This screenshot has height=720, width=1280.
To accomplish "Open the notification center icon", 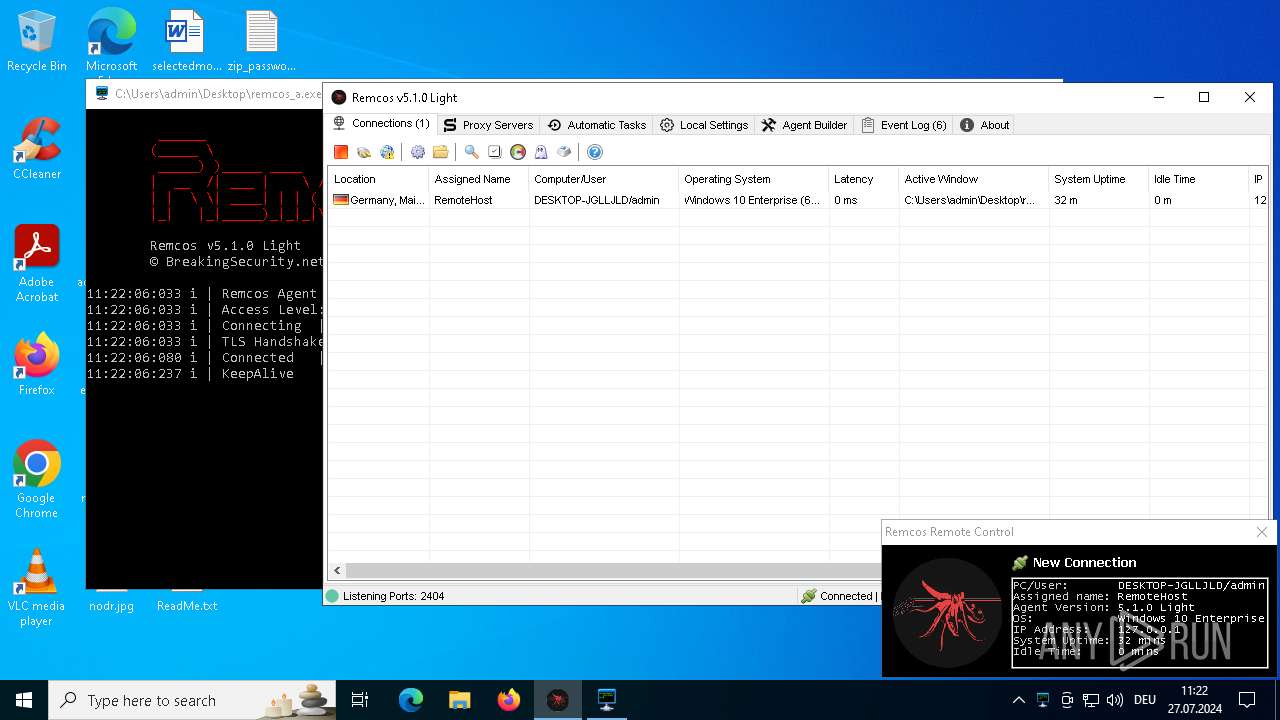I will tap(1247, 700).
